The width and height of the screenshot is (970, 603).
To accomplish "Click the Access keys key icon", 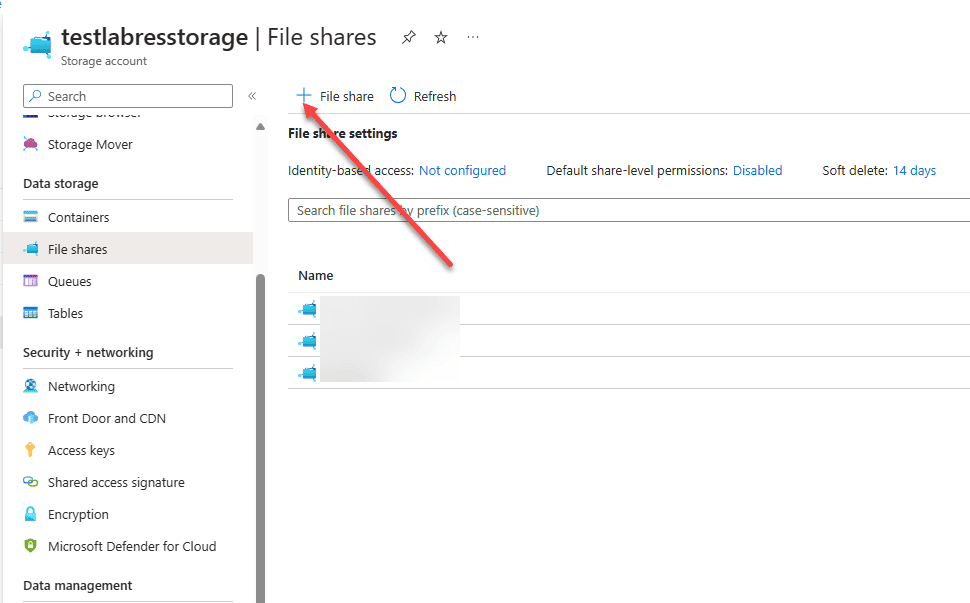I will click(x=30, y=450).
